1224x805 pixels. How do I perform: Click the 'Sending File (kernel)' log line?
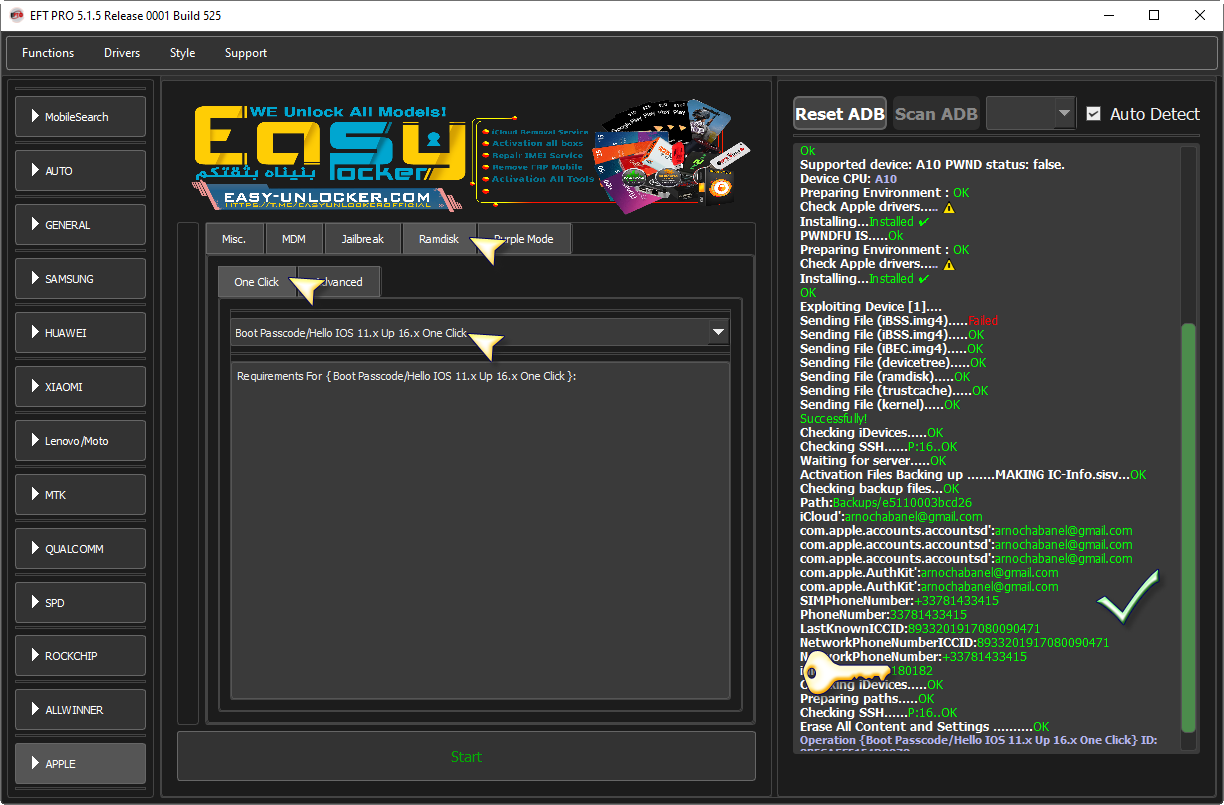[x=880, y=405]
